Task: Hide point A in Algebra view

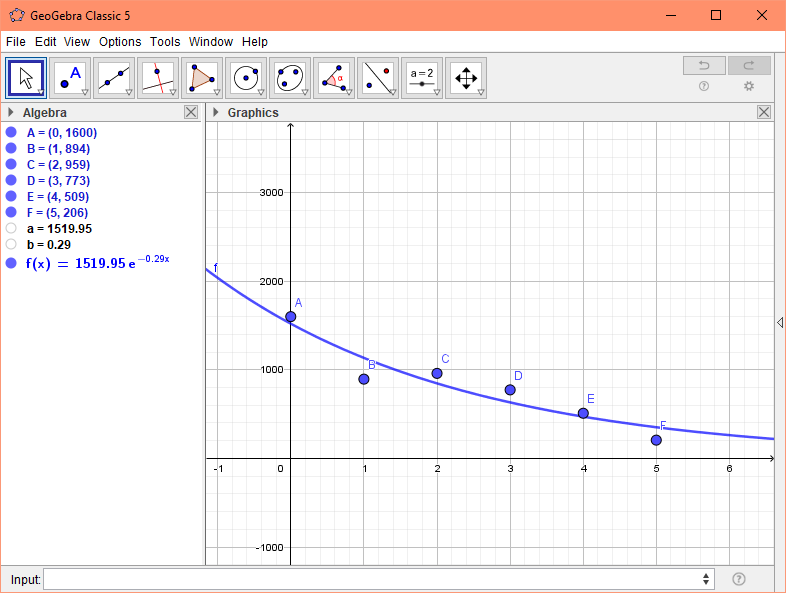Action: [x=11, y=132]
